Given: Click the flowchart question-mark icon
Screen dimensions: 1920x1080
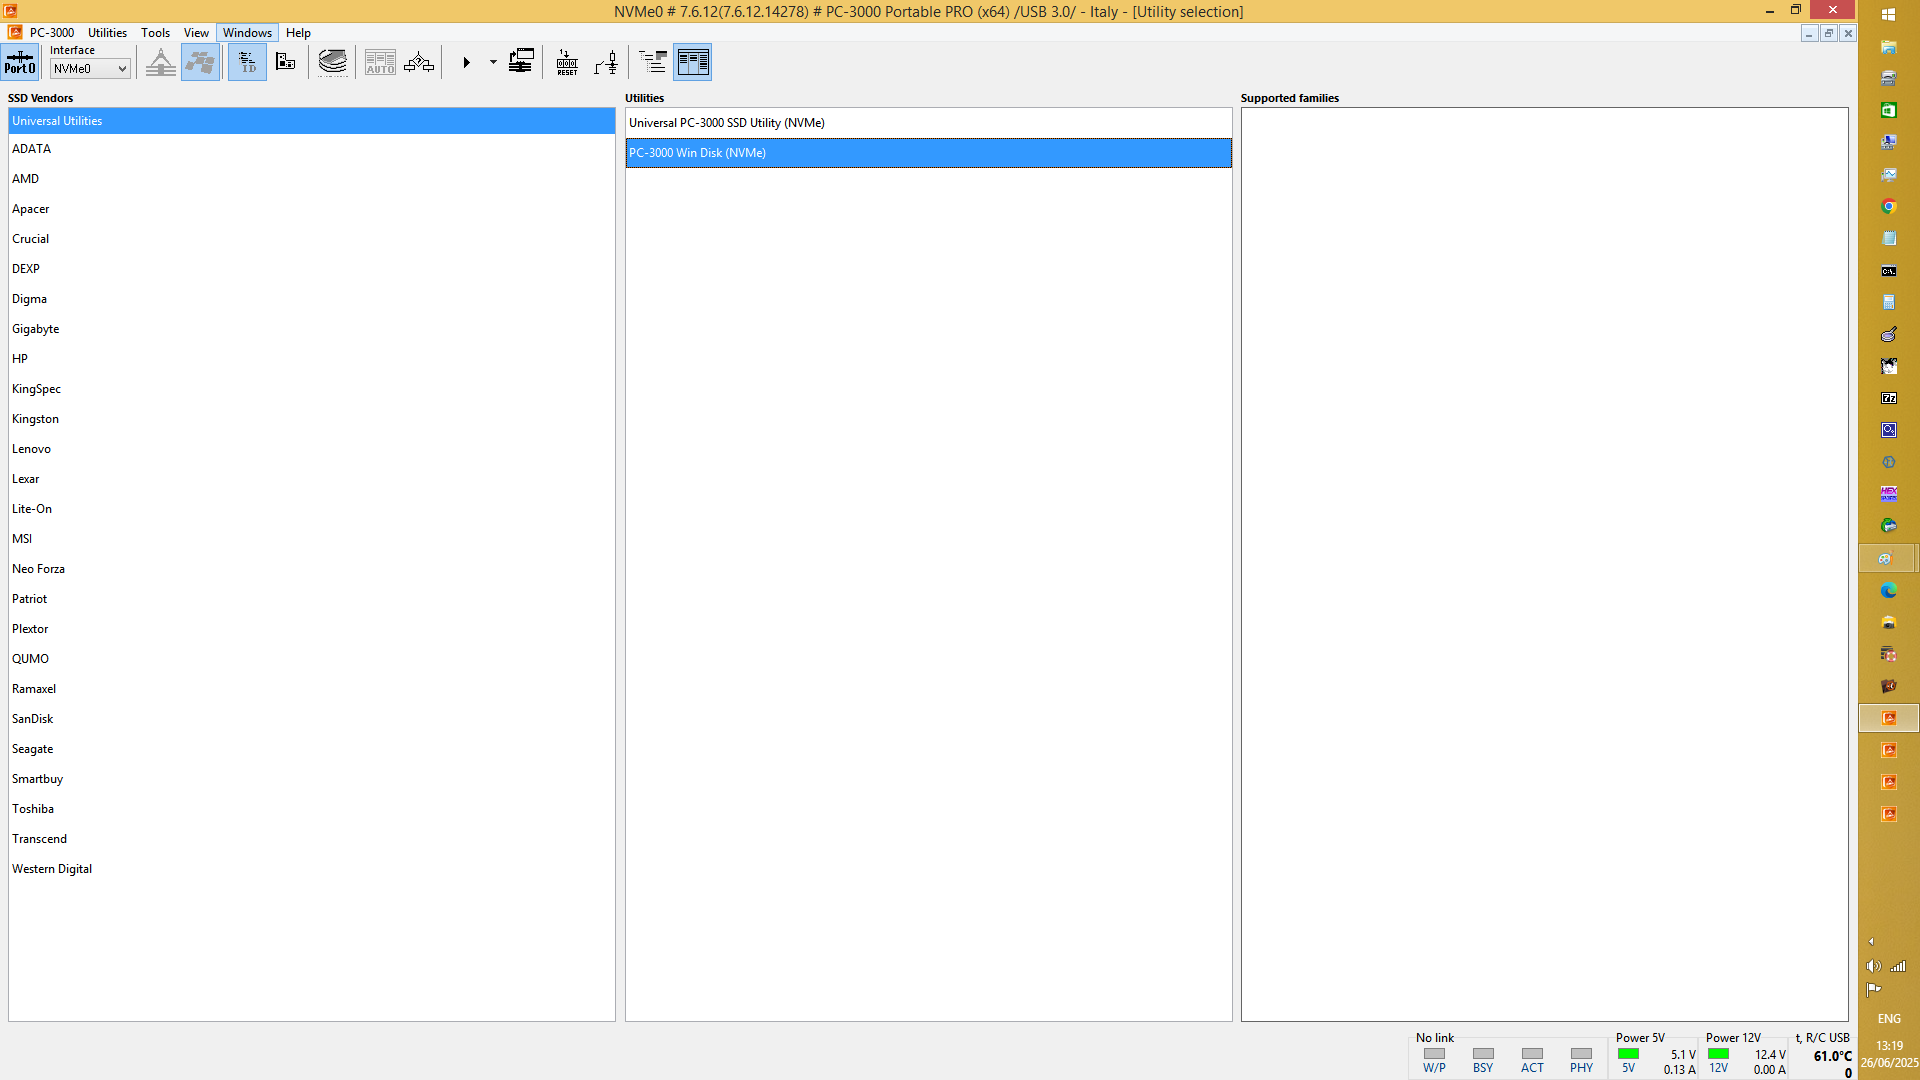Looking at the screenshot, I should click(419, 62).
